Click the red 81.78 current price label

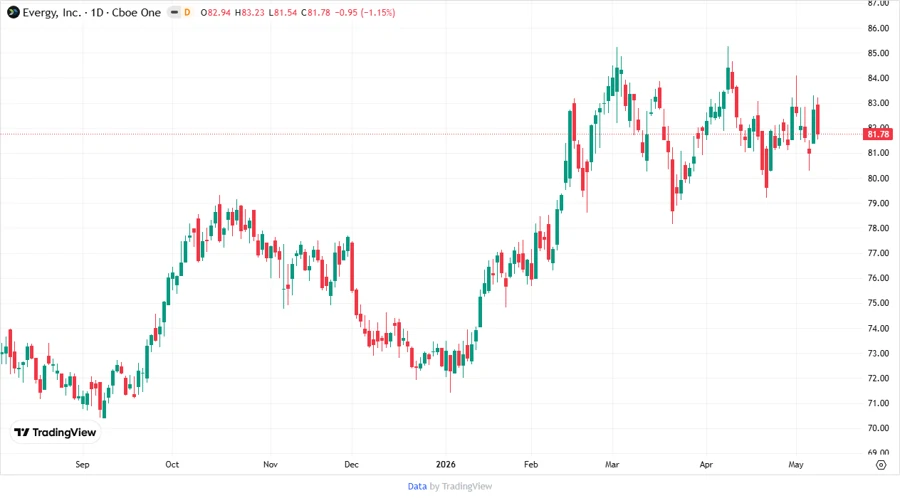pos(878,134)
